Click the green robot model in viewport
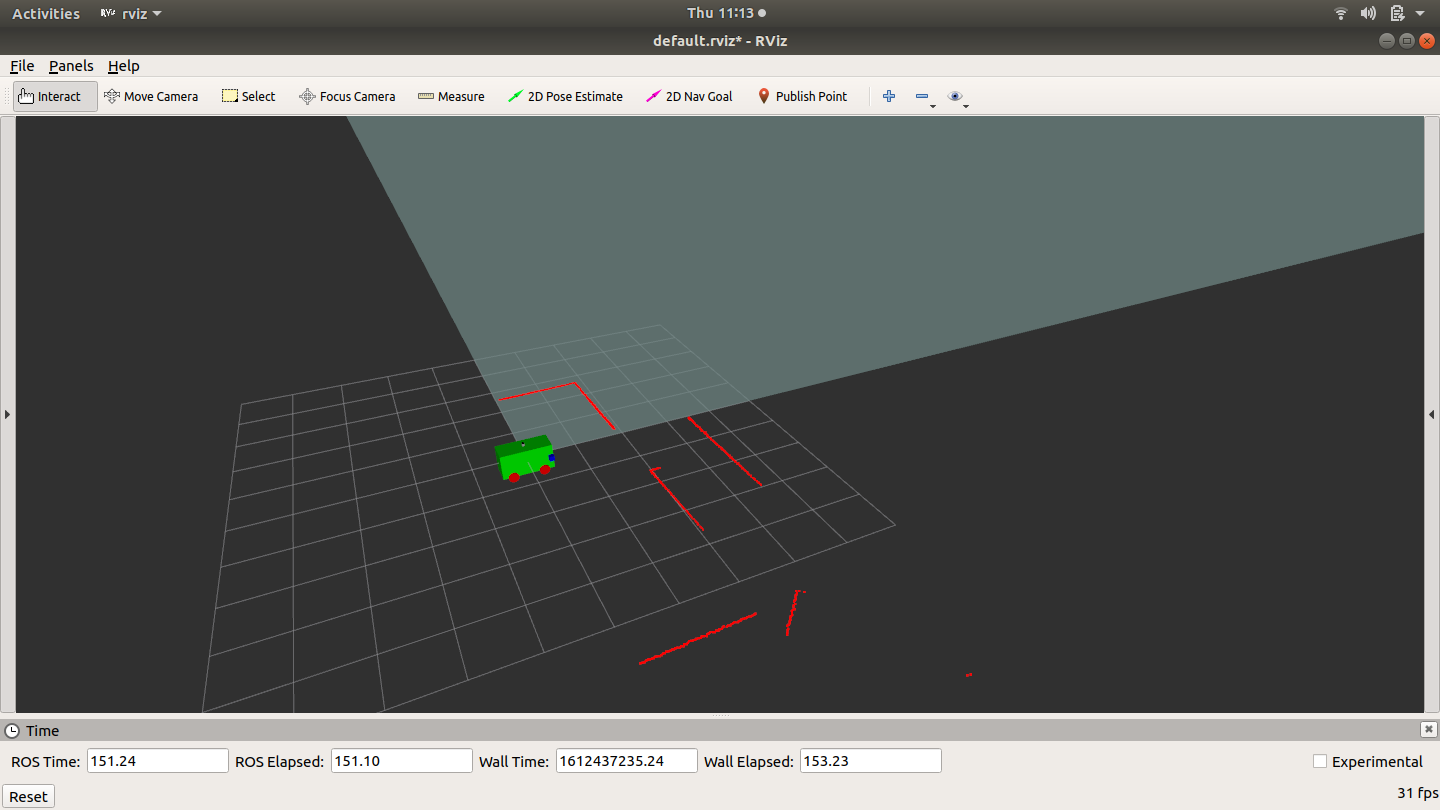This screenshot has width=1440, height=810. pos(525,458)
